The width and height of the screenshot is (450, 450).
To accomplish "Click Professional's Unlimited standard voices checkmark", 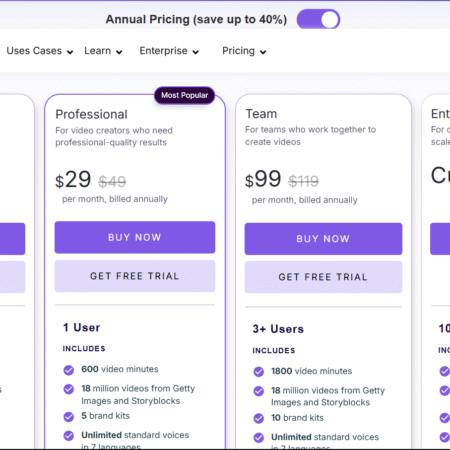I will (69, 436).
